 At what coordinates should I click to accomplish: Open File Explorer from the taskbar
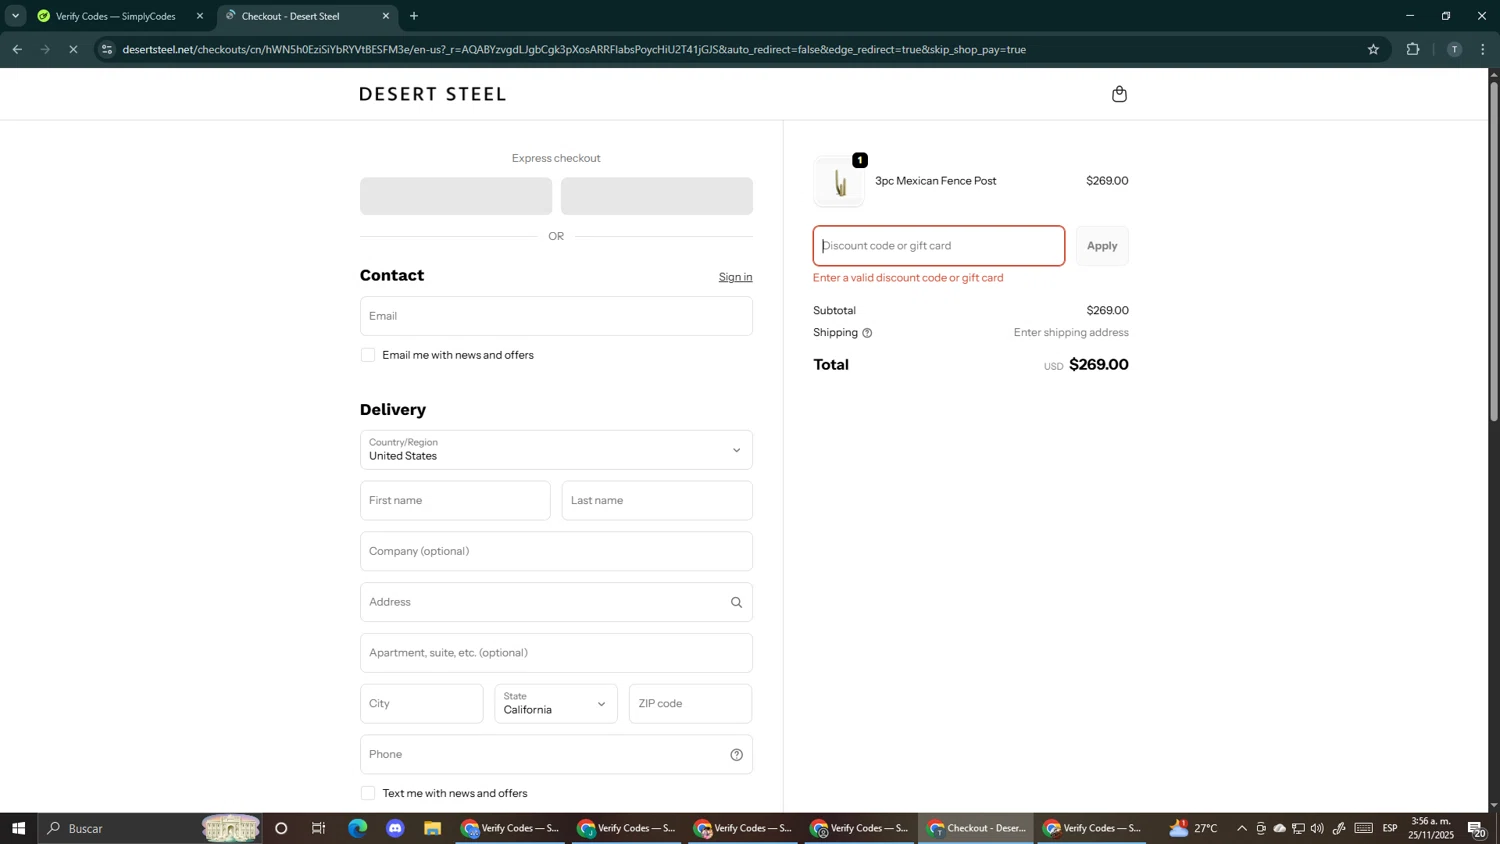(x=432, y=828)
